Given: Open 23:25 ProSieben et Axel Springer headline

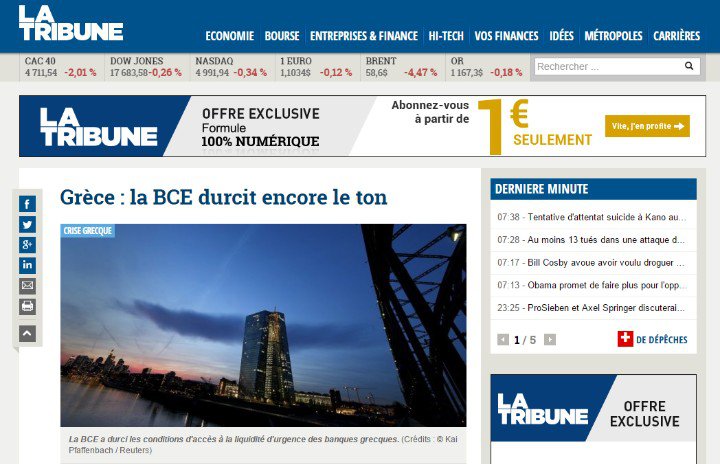Looking at the screenshot, I should pyautogui.click(x=593, y=308).
